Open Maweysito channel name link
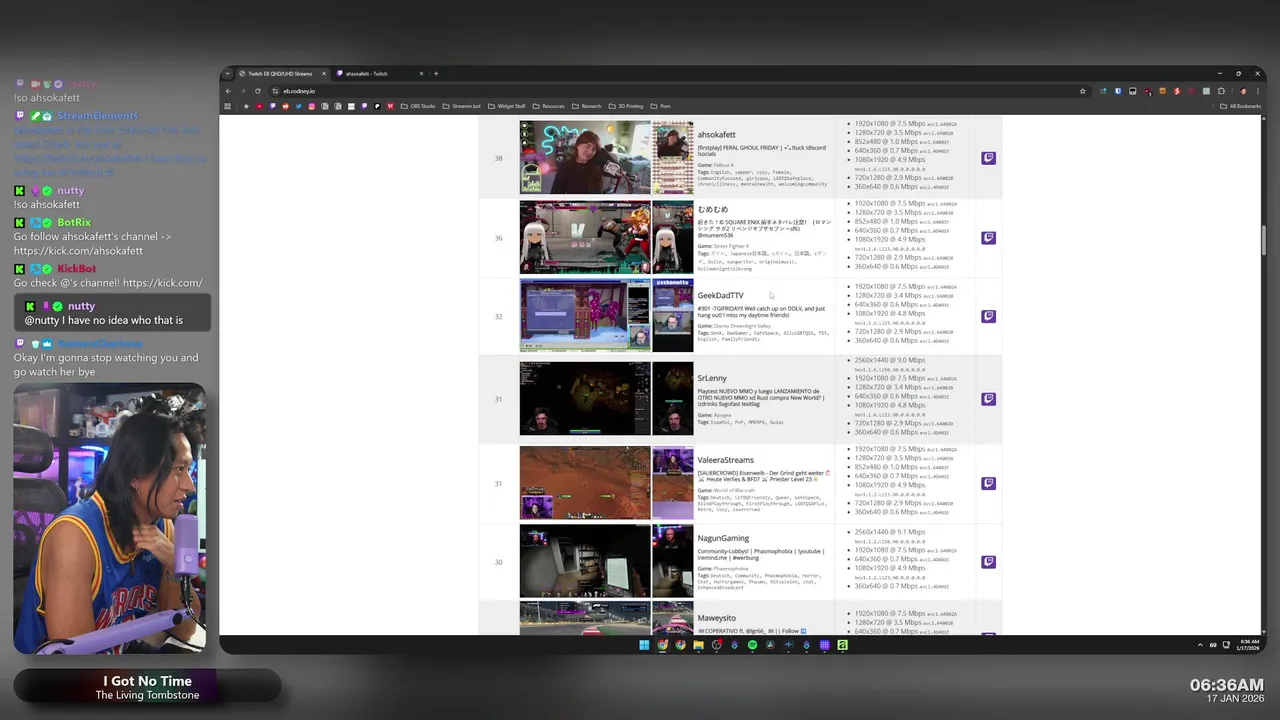 [x=716, y=618]
